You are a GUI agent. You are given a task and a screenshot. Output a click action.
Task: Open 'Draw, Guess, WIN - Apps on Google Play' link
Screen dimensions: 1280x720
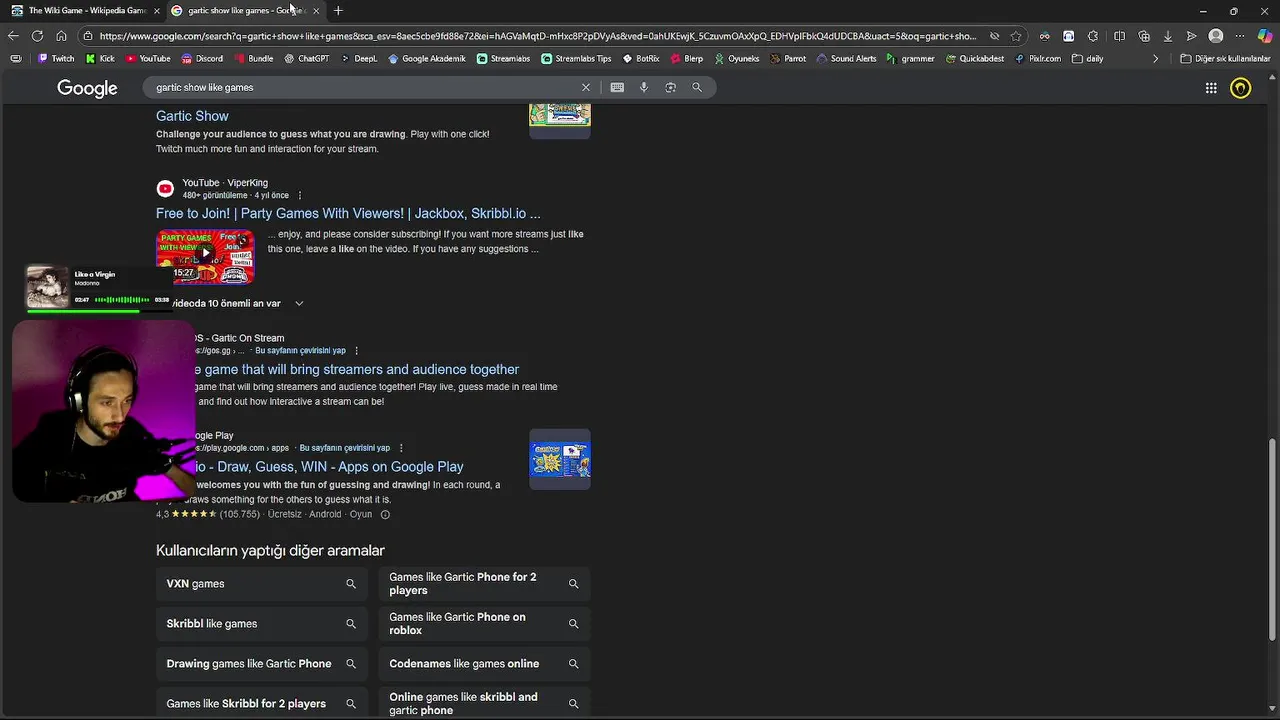click(328, 467)
